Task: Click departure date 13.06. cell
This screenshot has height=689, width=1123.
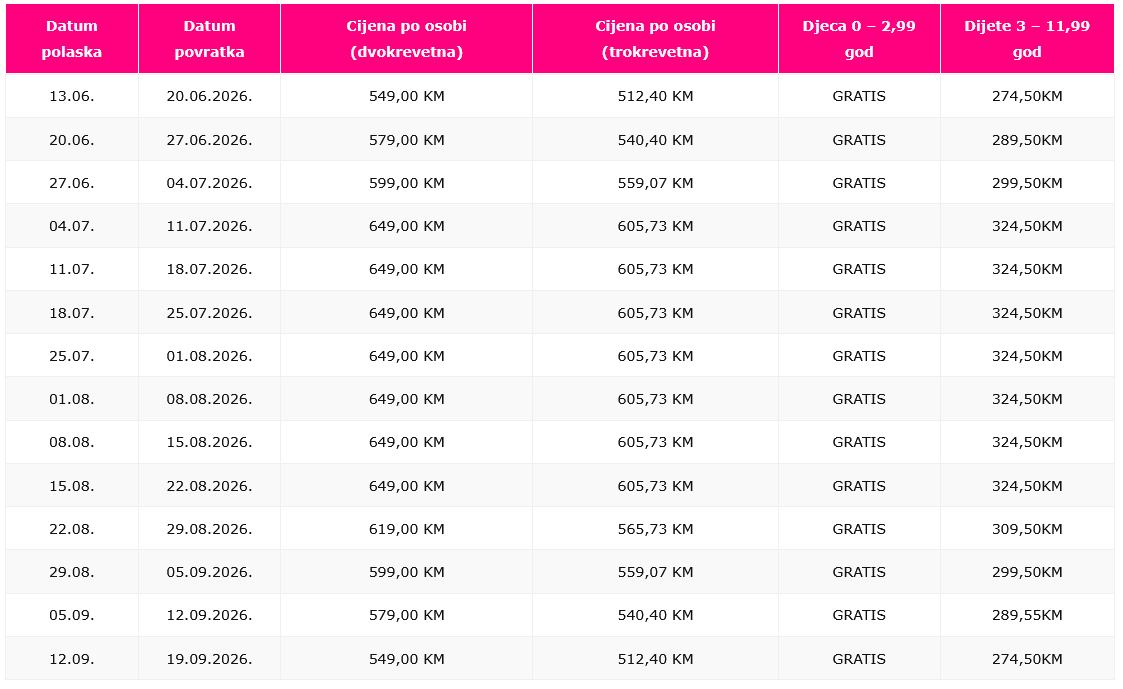Action: coord(72,97)
